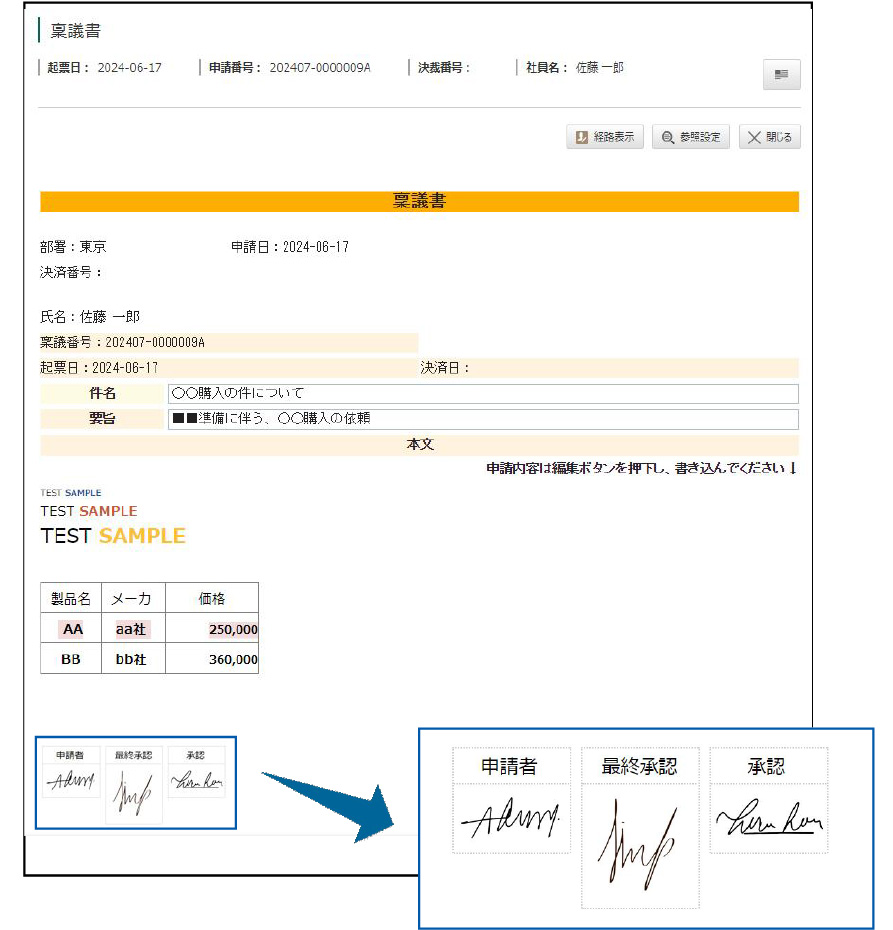The width and height of the screenshot is (893, 930).
Task: Click inside the 件名 input field
Action: click(x=480, y=393)
